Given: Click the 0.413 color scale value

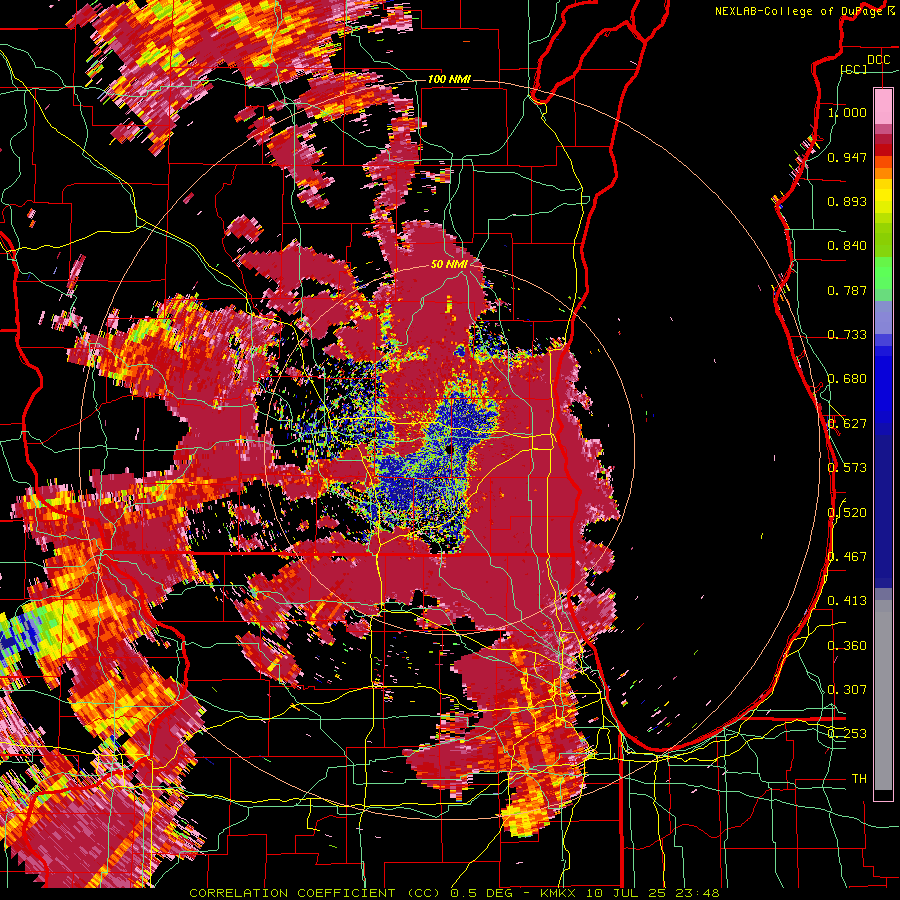Looking at the screenshot, I should (x=847, y=600).
